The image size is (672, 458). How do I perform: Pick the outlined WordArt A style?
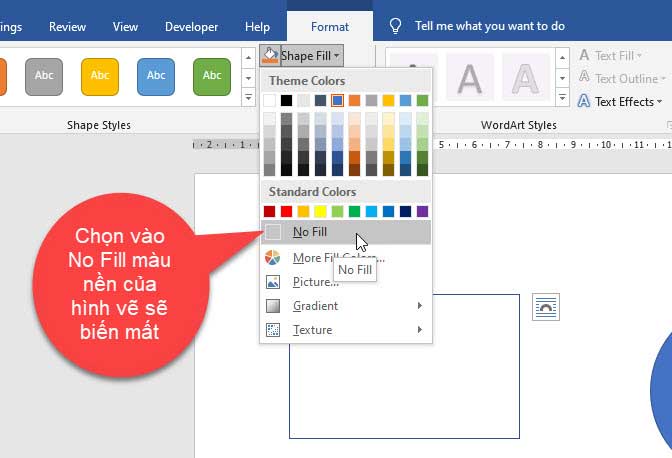click(525, 78)
